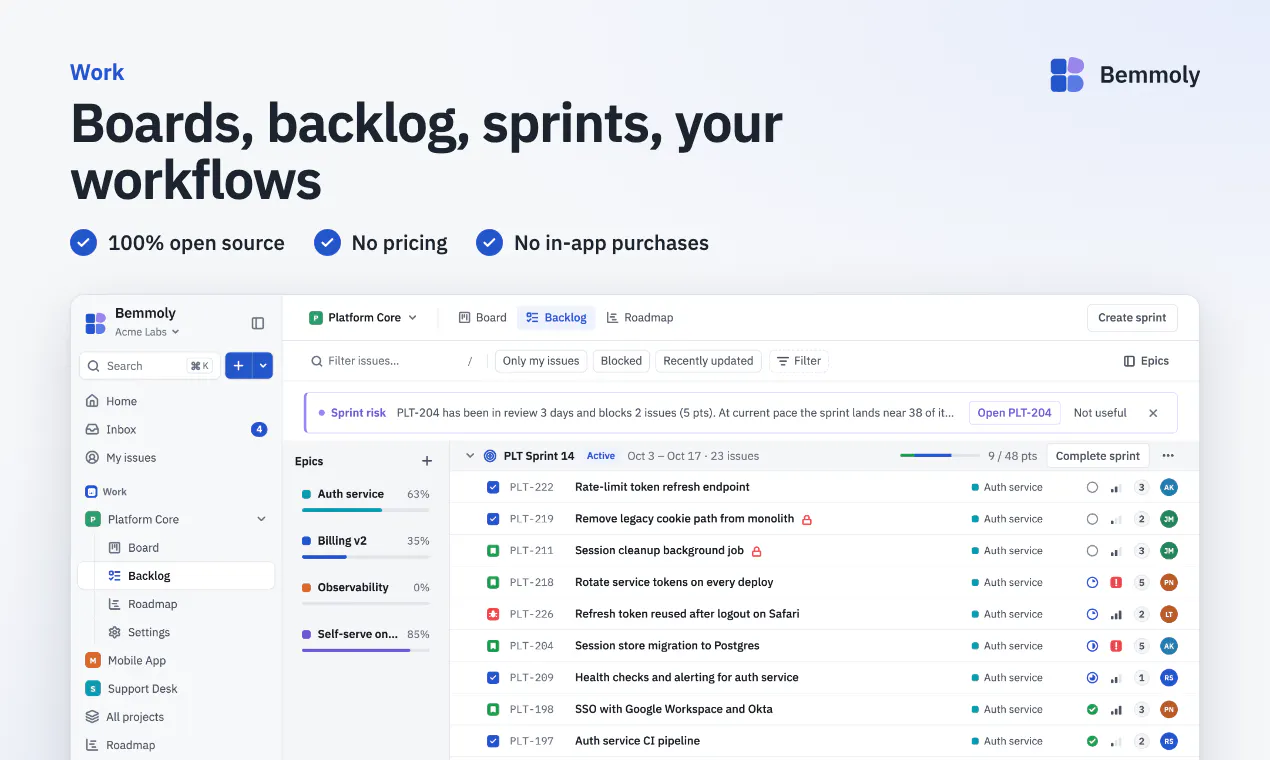Toggle the PLT-209 issue checkbox
Viewport: 1270px width, 760px height.
[493, 677]
